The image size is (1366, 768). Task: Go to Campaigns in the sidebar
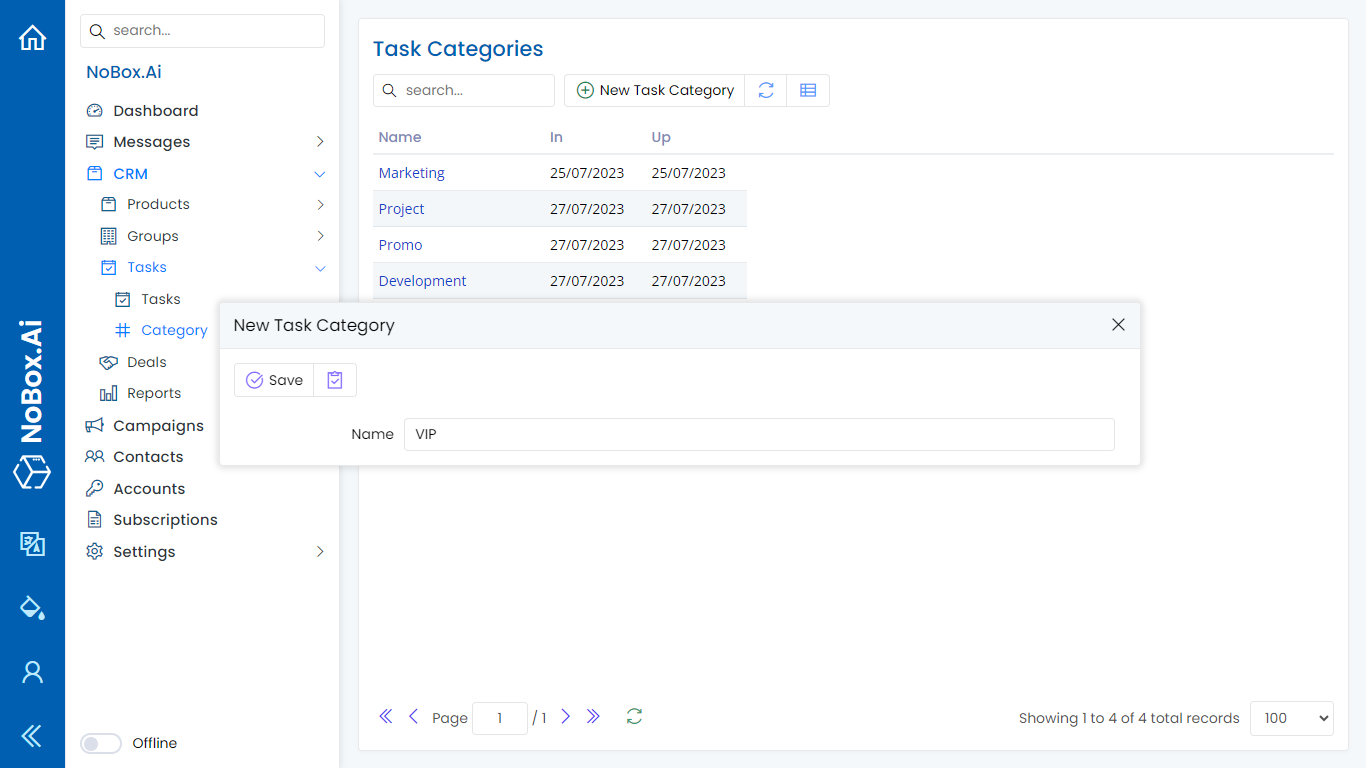pos(158,426)
